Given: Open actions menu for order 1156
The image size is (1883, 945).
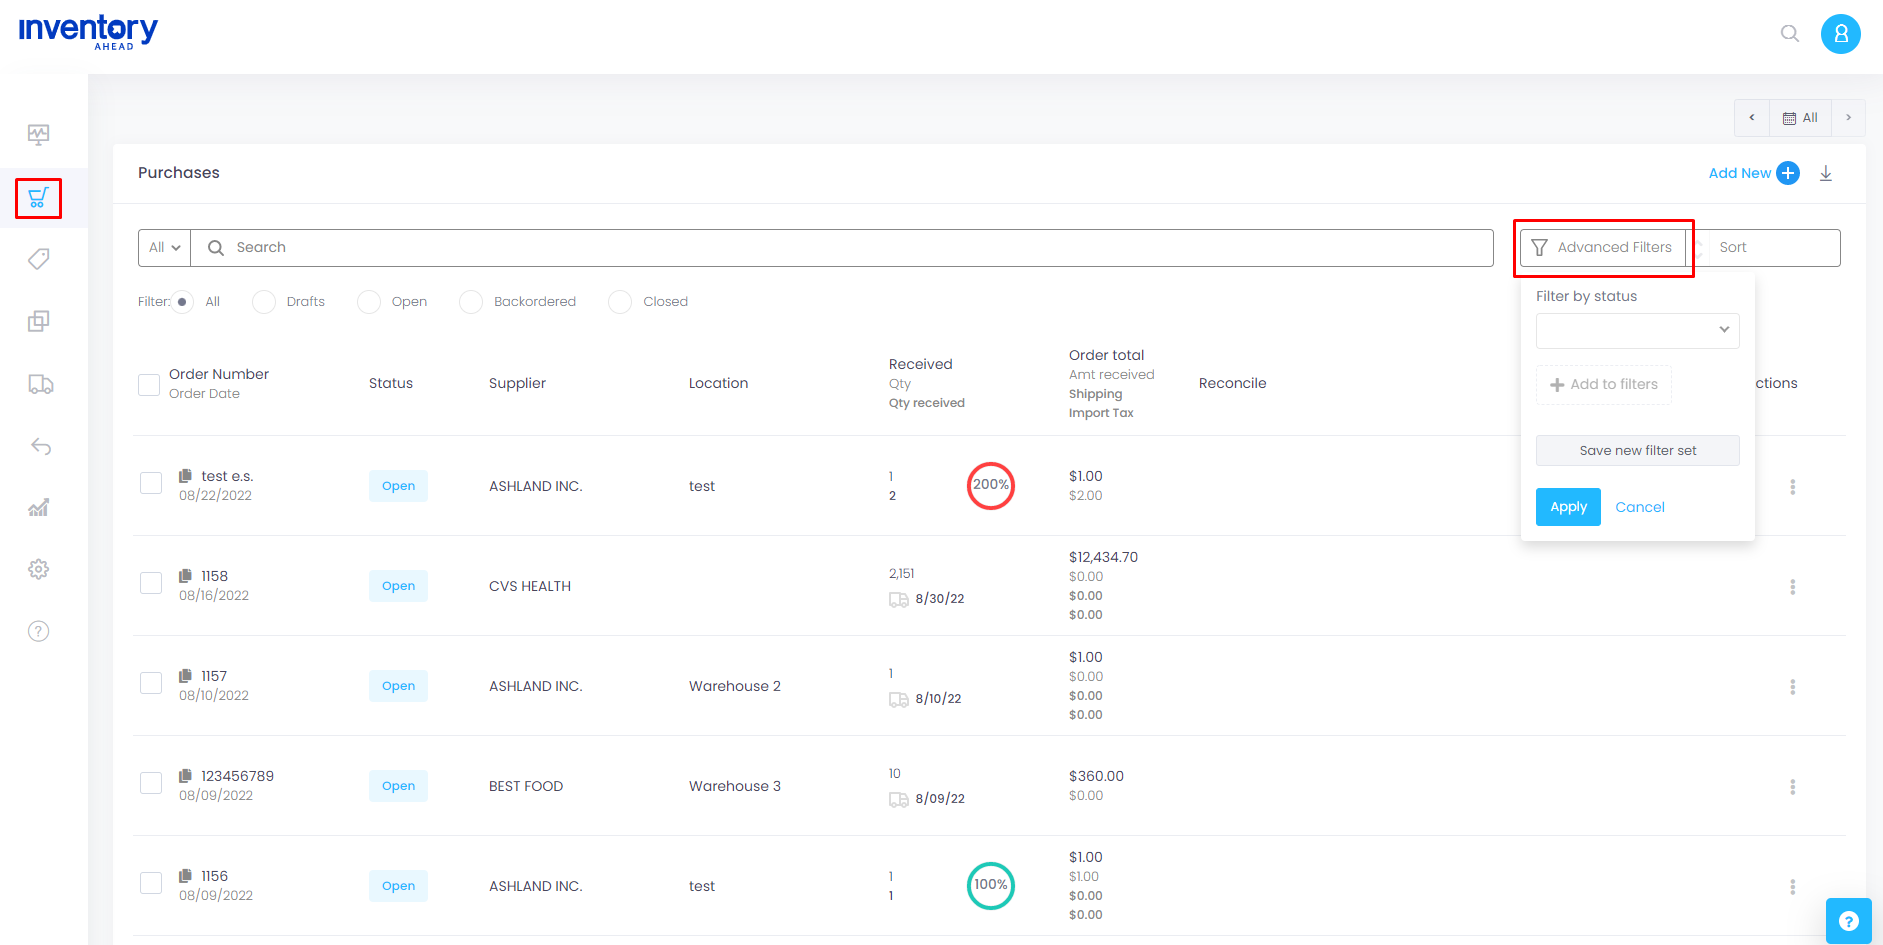Looking at the screenshot, I should 1792,887.
